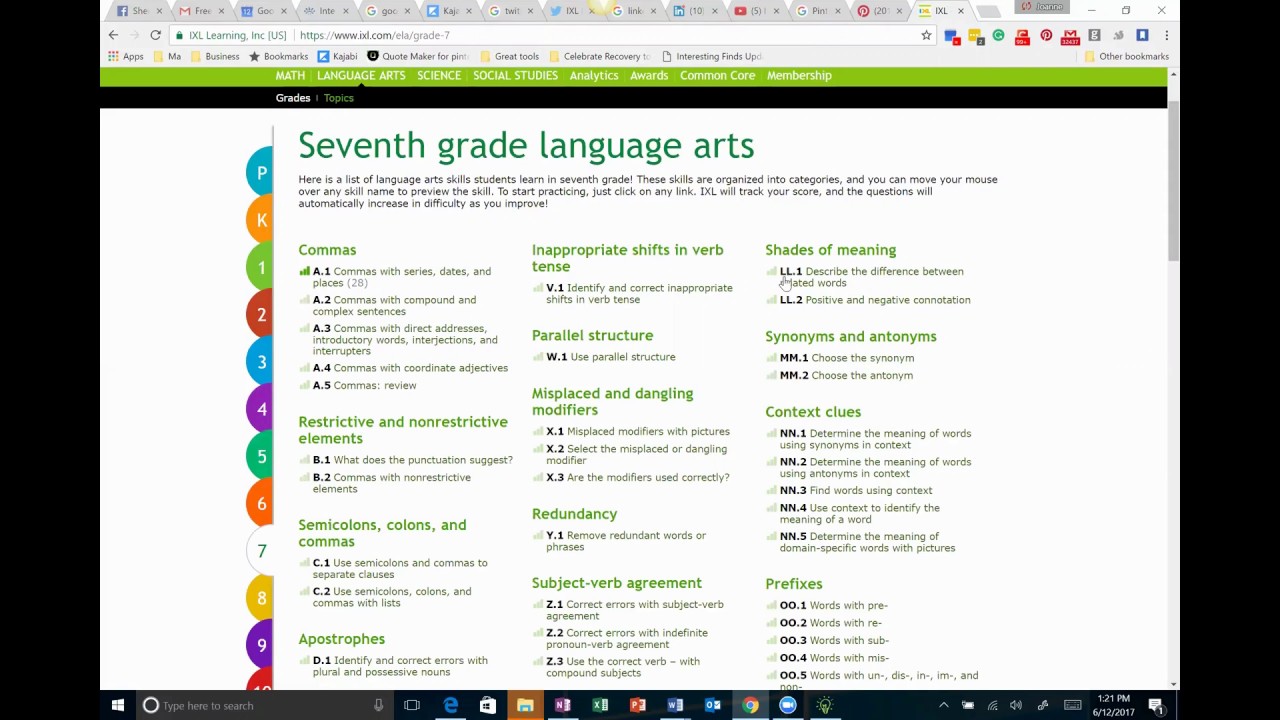Viewport: 1280px width, 720px height.
Task: Click Cortana microphone in the taskbar
Action: 378,706
